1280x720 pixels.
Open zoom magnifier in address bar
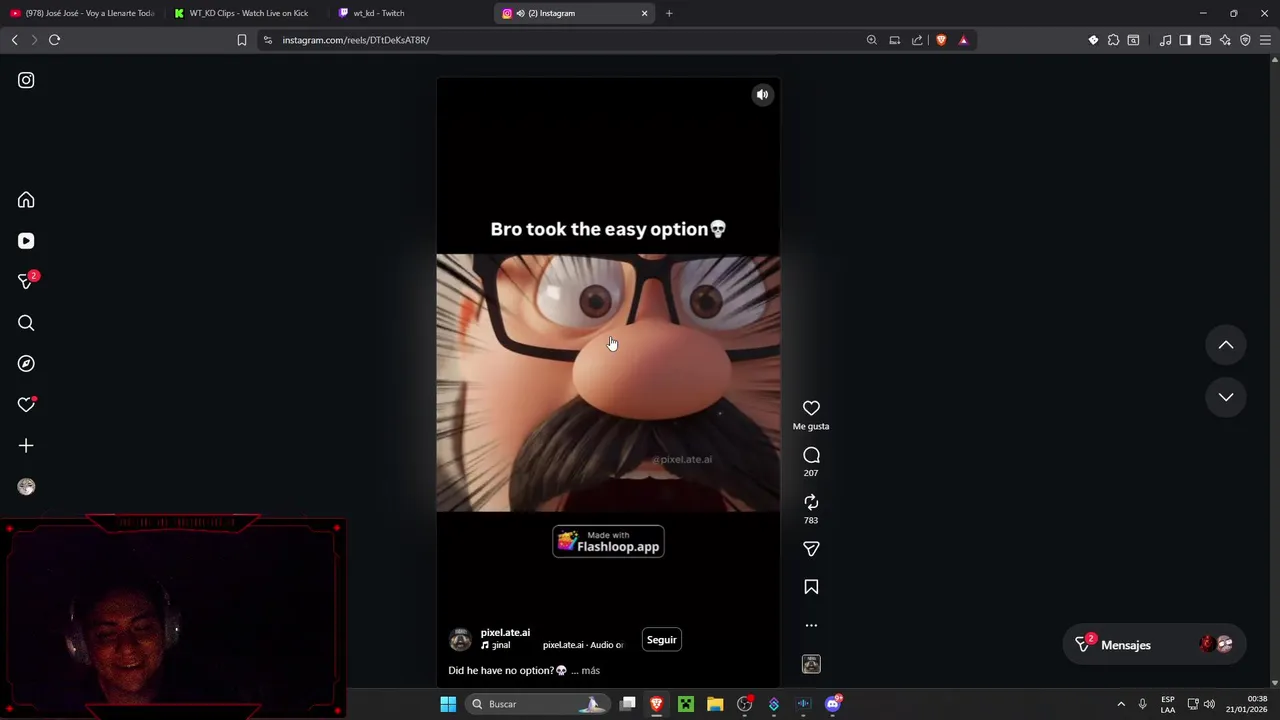tap(872, 40)
